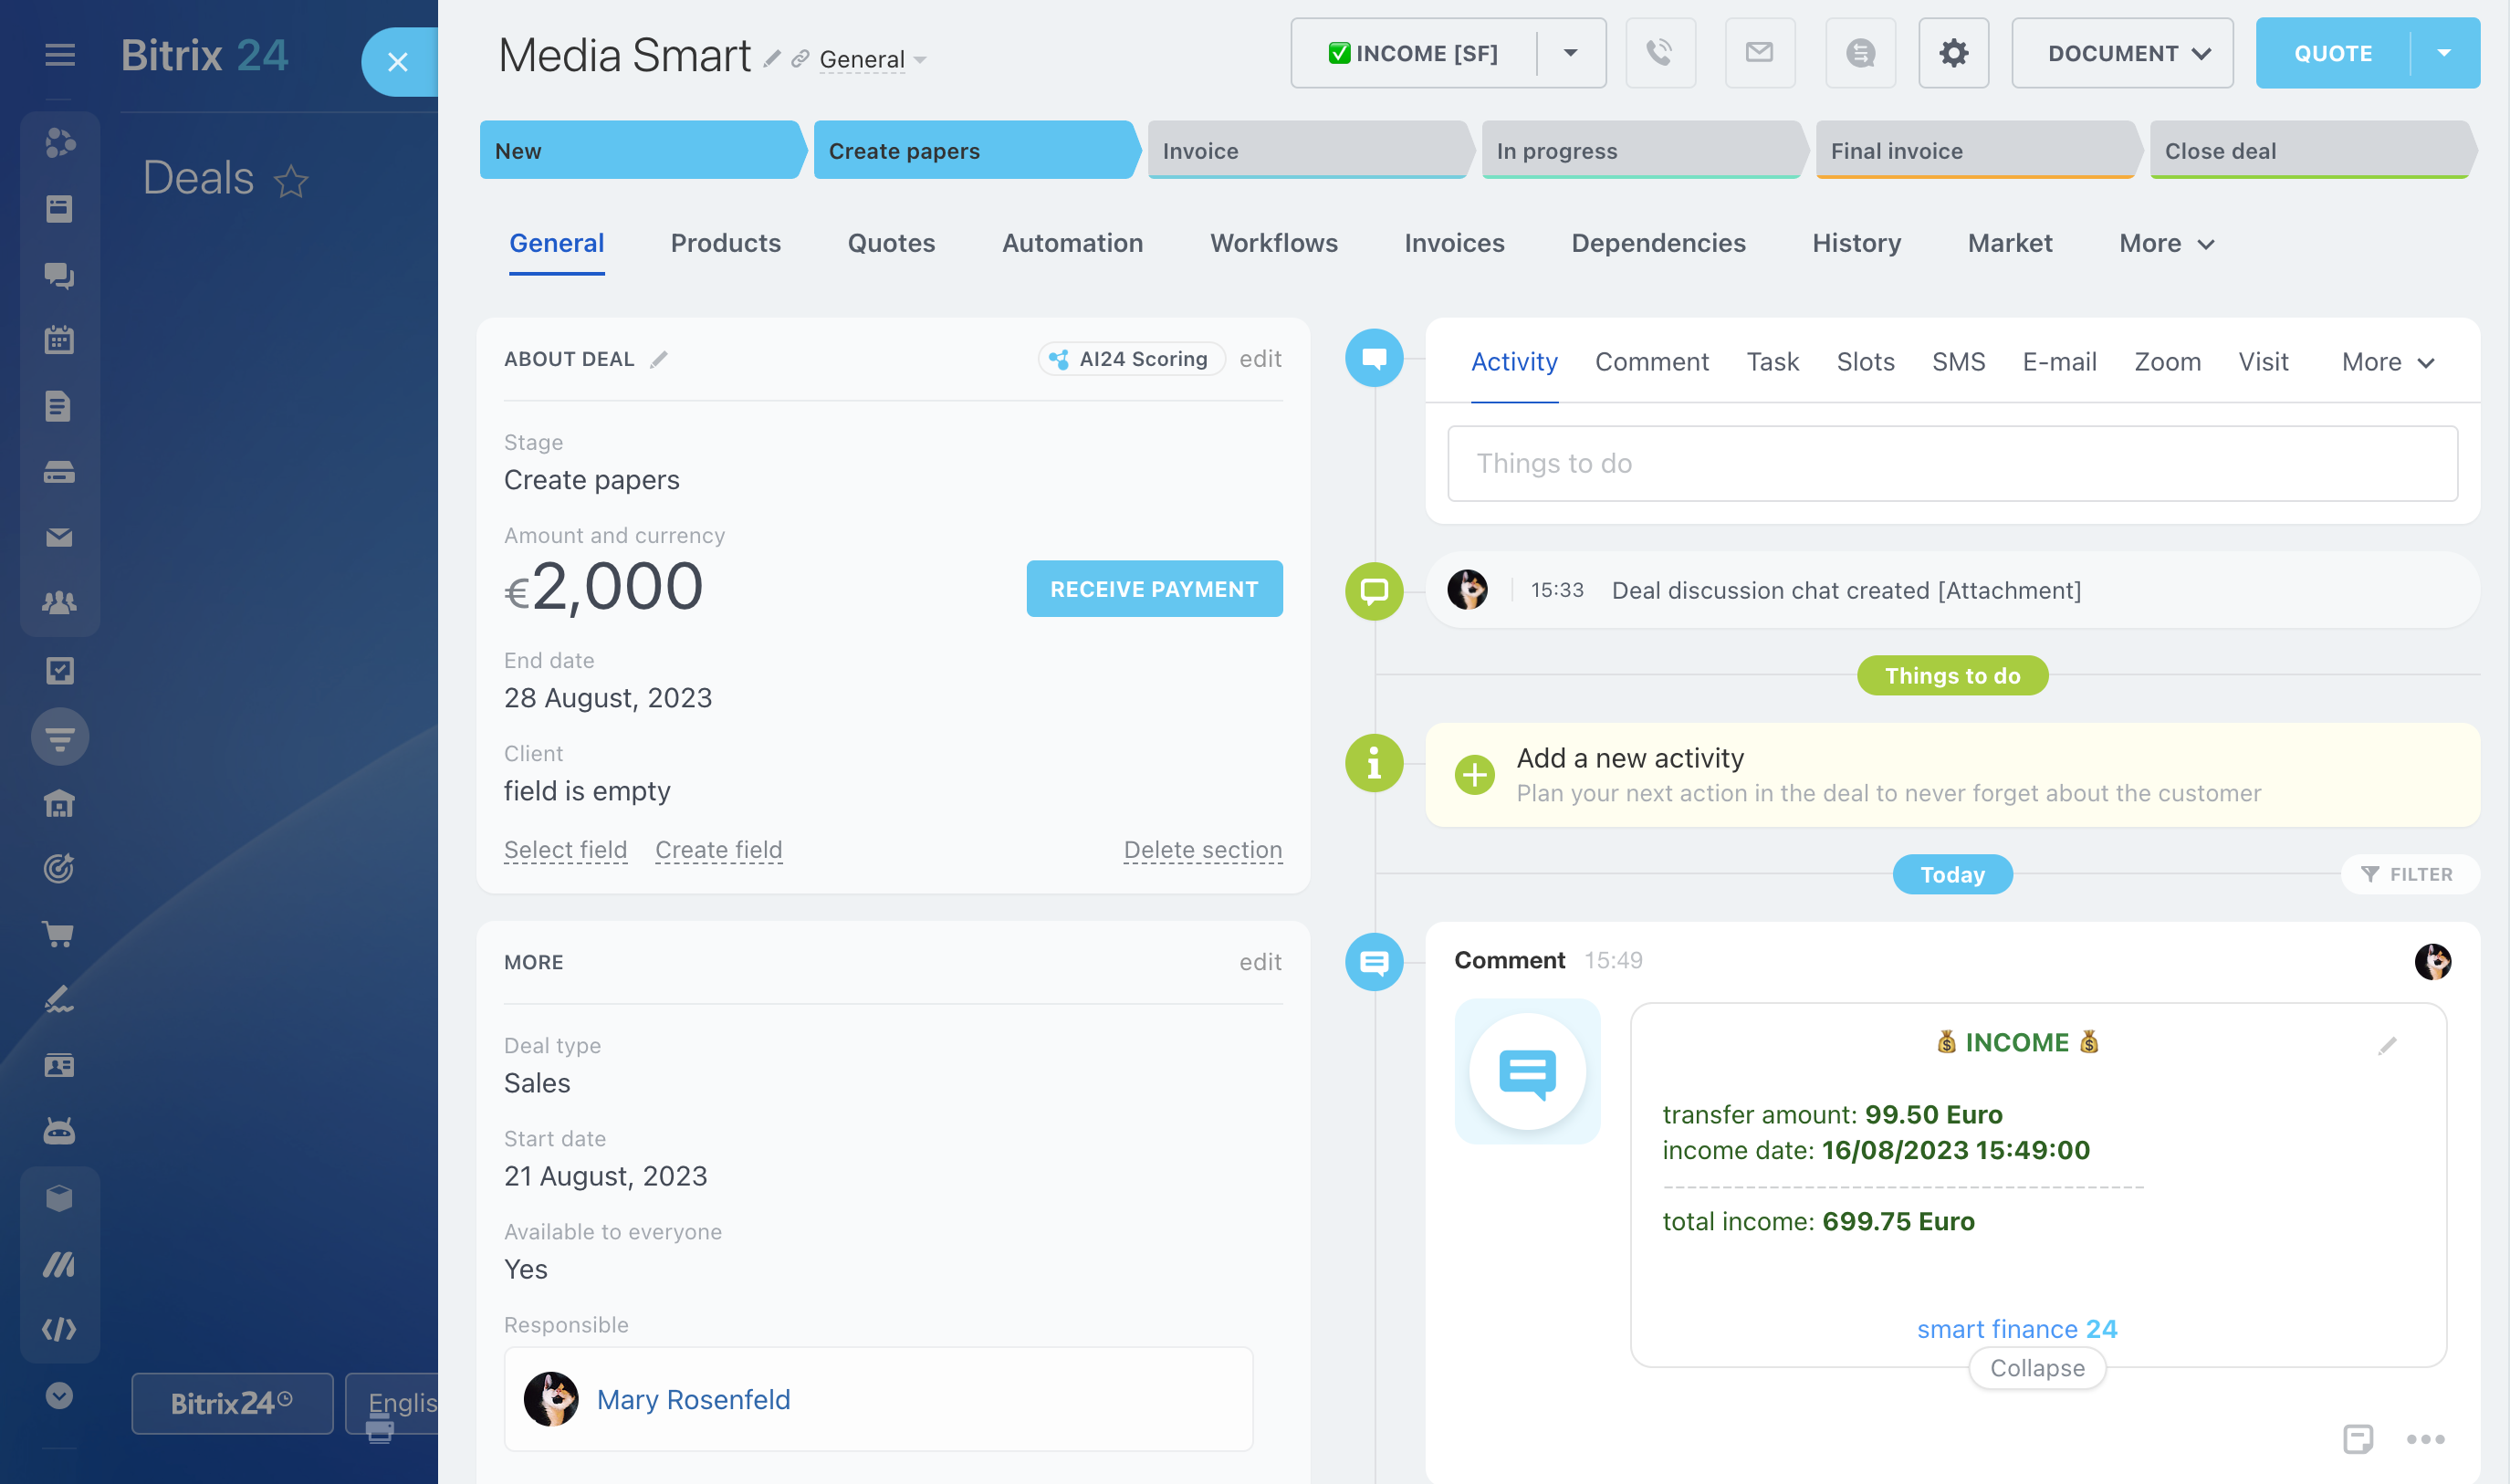Screen dimensions: 2510x1484
Task: Click the phone call icon in header
Action: pyautogui.click(x=1660, y=53)
